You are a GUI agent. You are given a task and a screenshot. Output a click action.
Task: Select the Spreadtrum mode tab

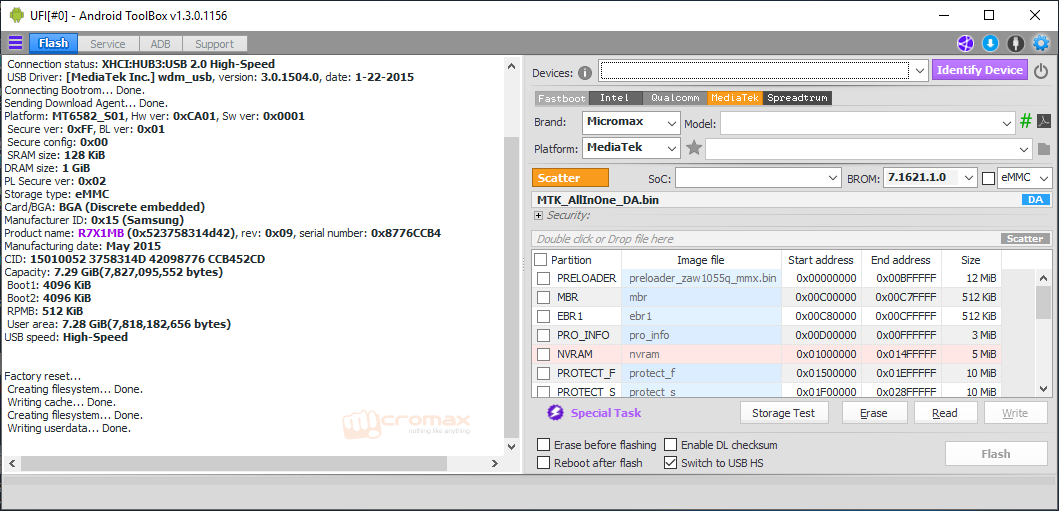tap(797, 98)
